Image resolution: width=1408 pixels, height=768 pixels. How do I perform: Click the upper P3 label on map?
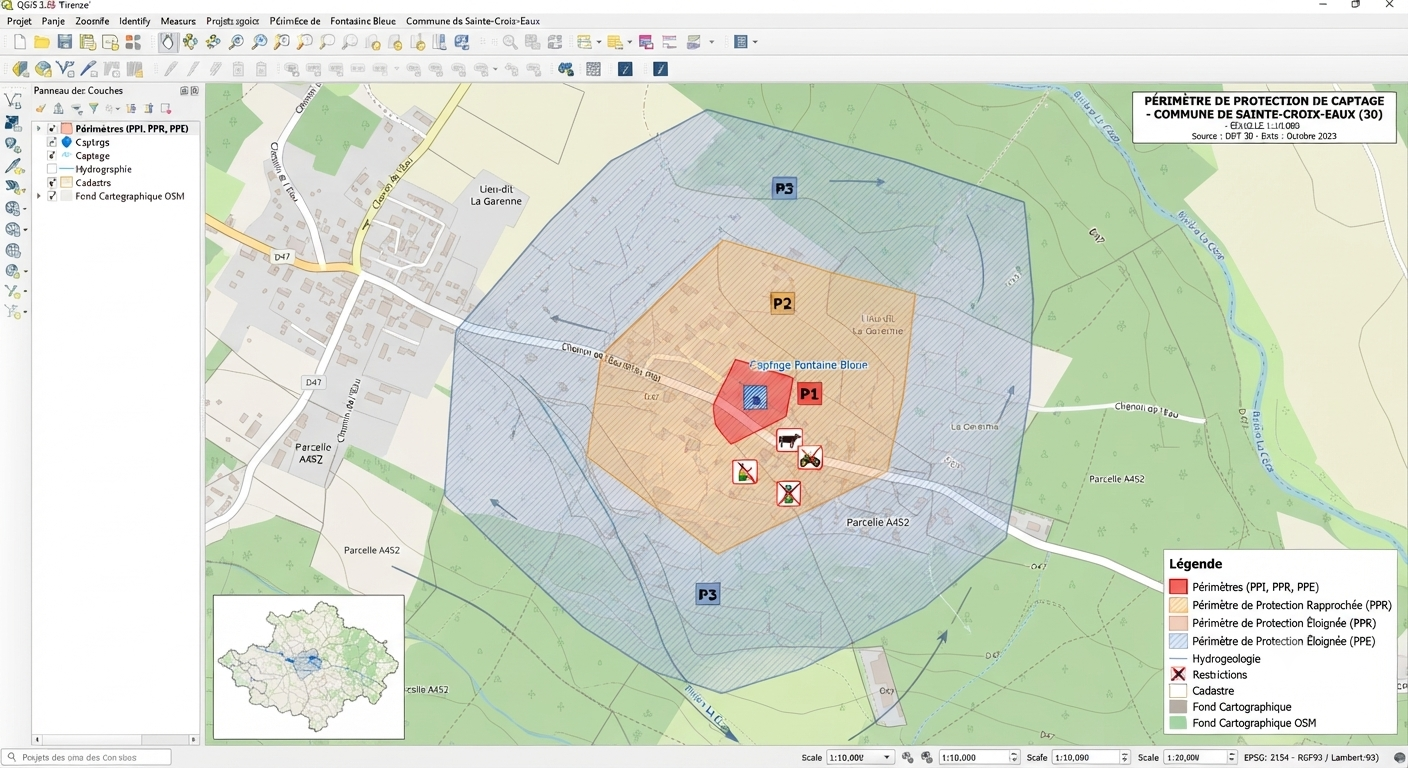click(x=784, y=188)
